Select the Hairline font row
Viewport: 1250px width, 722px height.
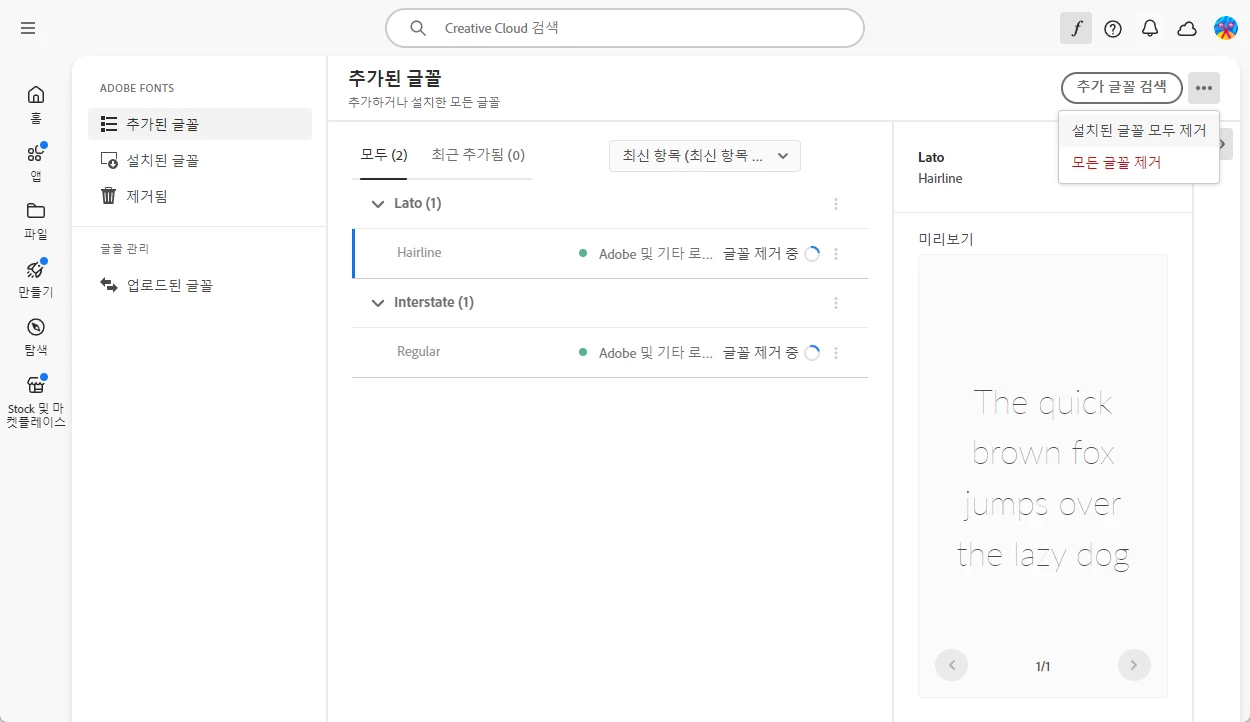(x=610, y=253)
